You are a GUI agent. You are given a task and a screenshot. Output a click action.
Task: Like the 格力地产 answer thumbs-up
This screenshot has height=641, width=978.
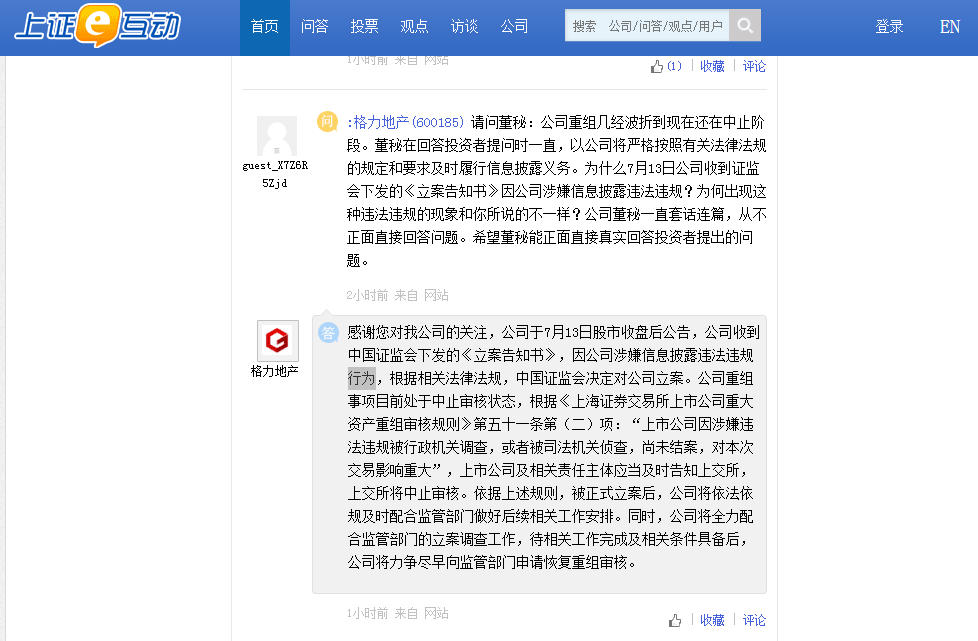click(x=675, y=620)
